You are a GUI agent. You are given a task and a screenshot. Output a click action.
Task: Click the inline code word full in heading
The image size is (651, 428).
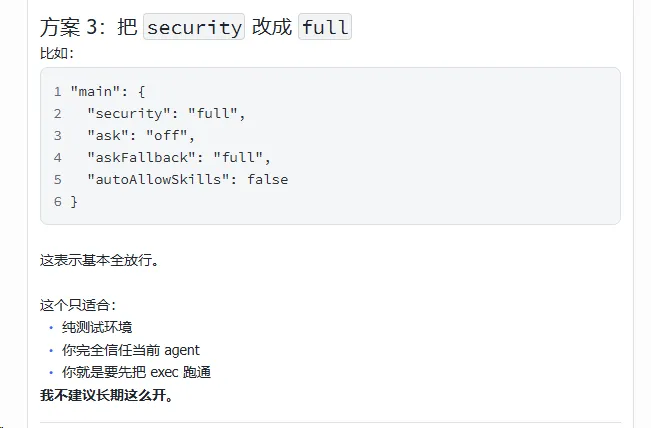[325, 27]
